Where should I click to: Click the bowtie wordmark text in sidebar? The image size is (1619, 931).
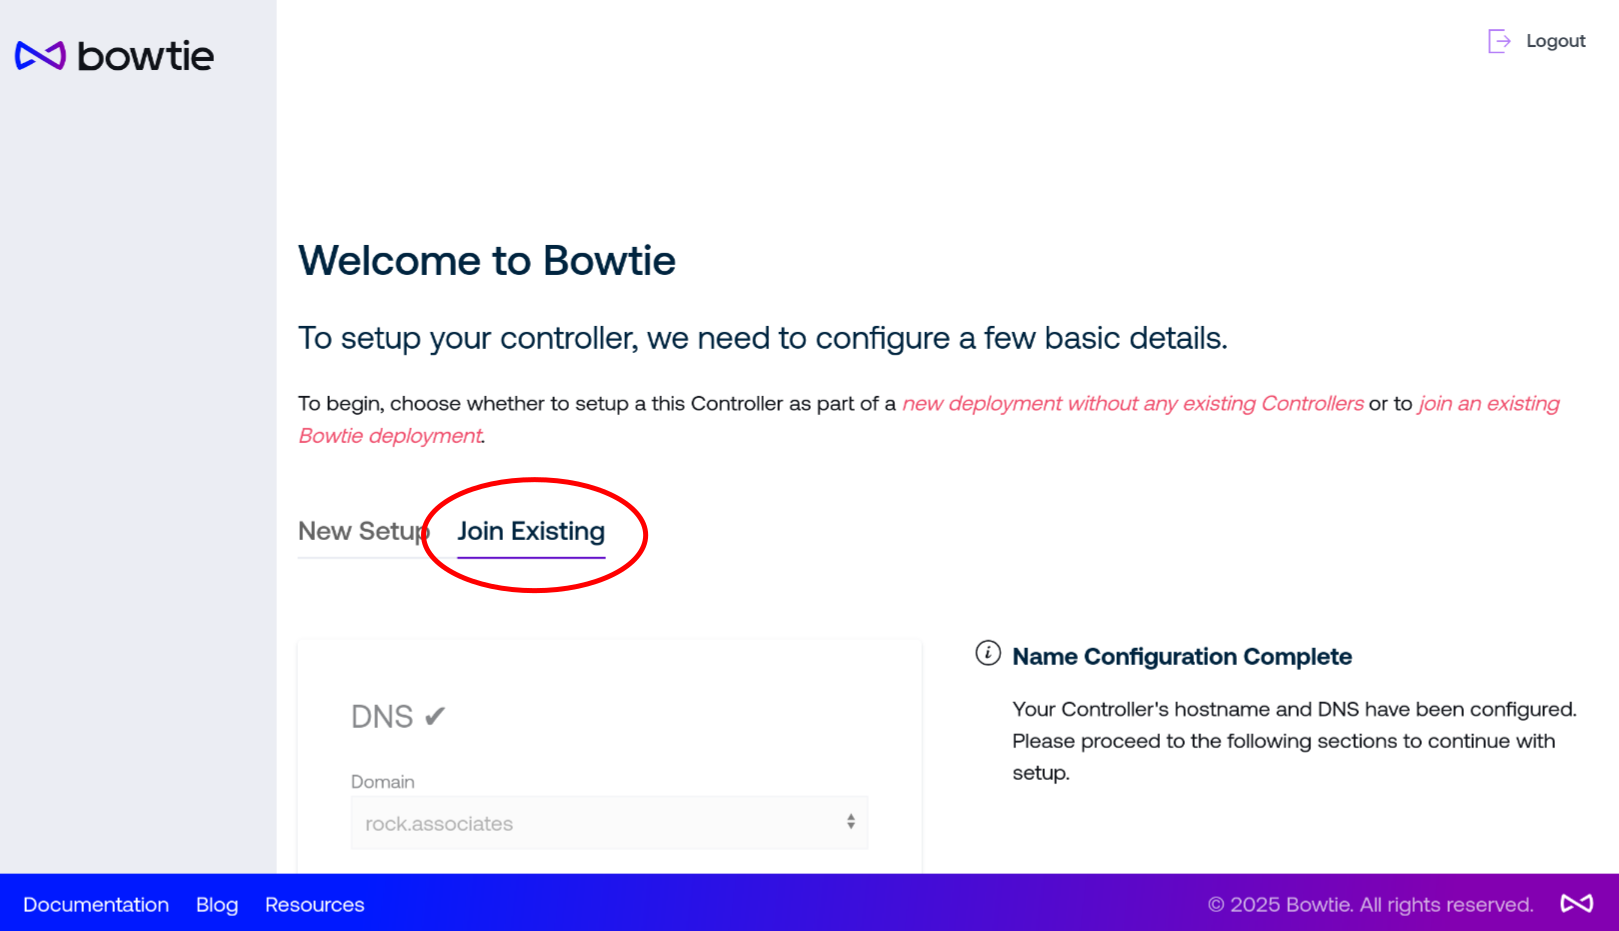pyautogui.click(x=146, y=56)
